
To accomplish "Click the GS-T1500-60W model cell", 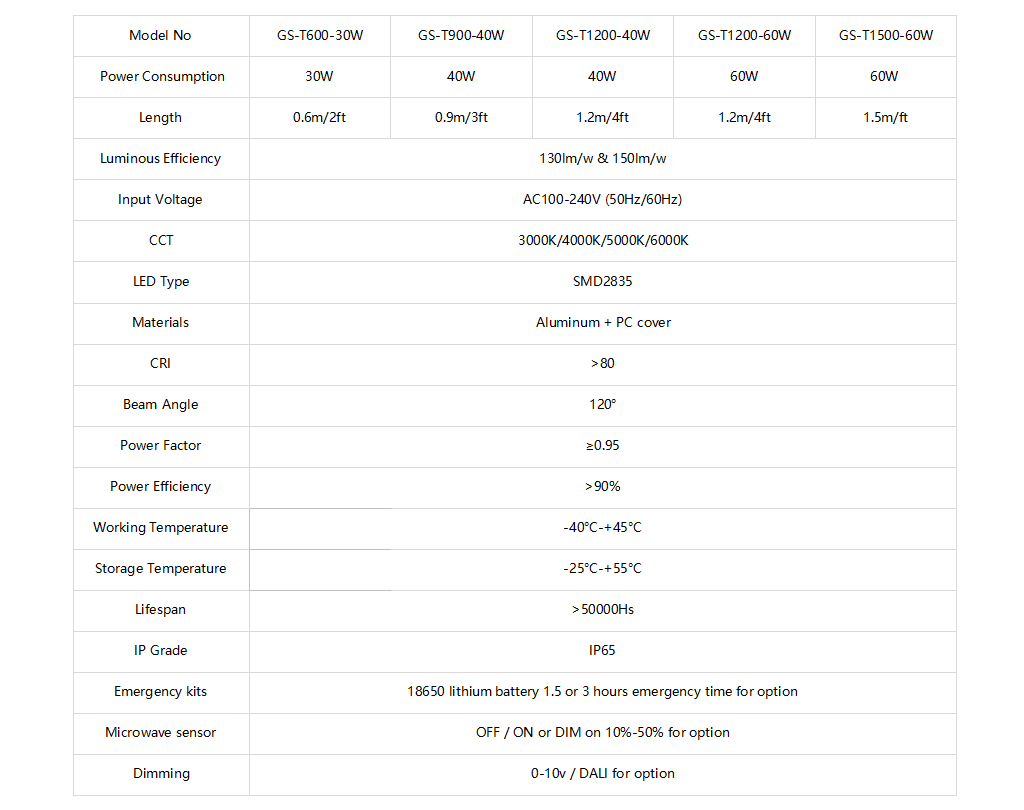I will [x=886, y=35].
